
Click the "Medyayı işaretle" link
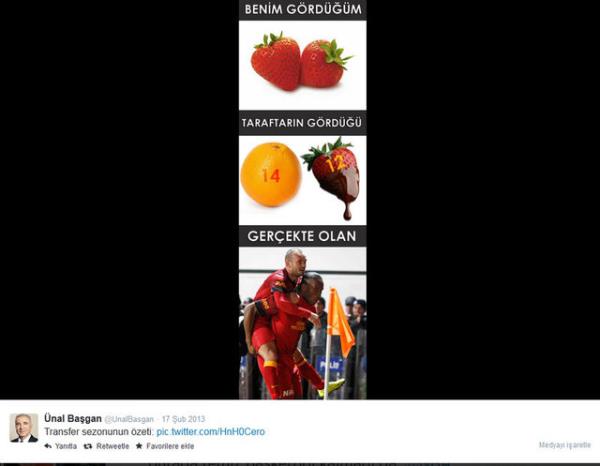[565, 445]
